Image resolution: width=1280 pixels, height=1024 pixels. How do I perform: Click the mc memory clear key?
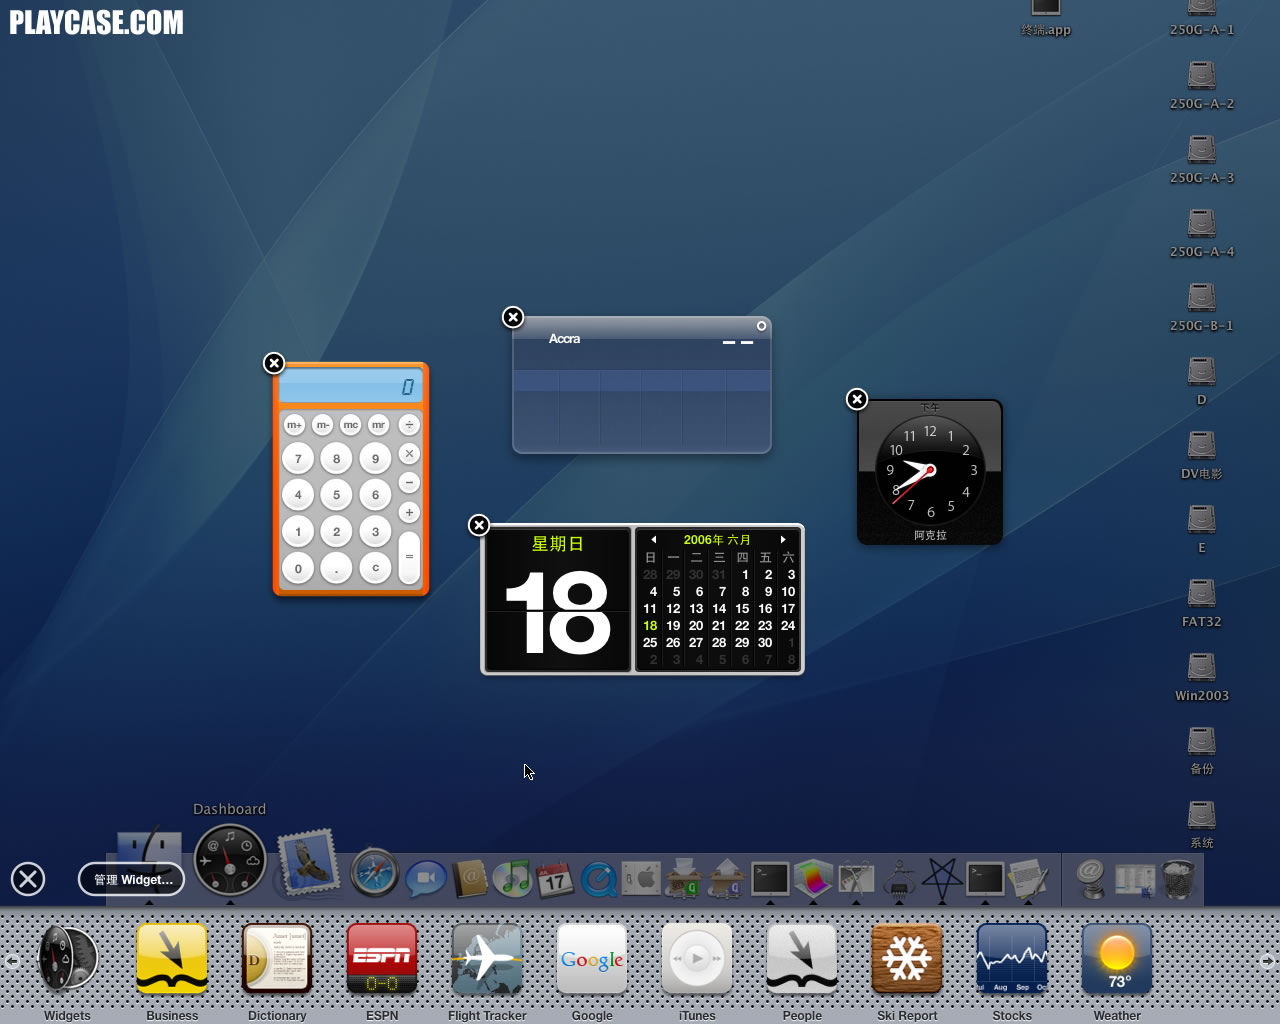point(350,425)
